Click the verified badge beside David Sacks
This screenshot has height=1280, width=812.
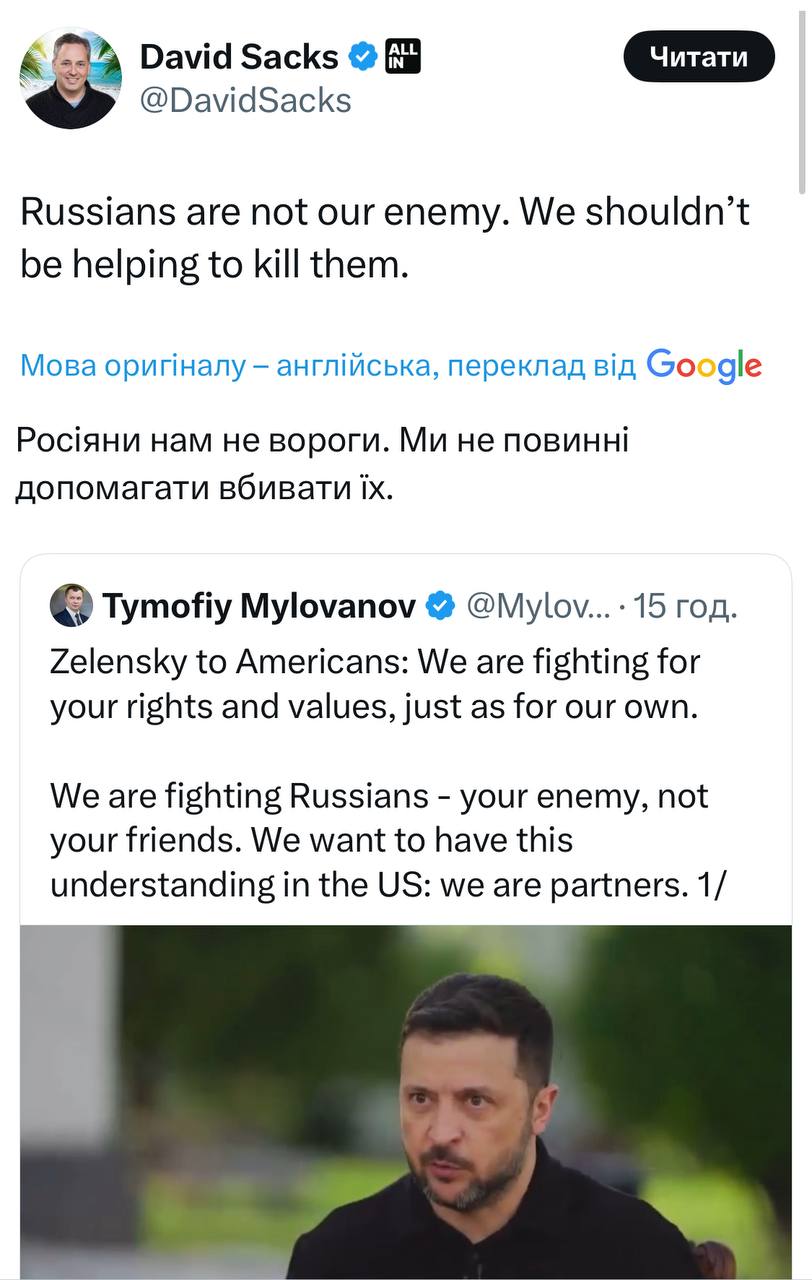point(363,57)
